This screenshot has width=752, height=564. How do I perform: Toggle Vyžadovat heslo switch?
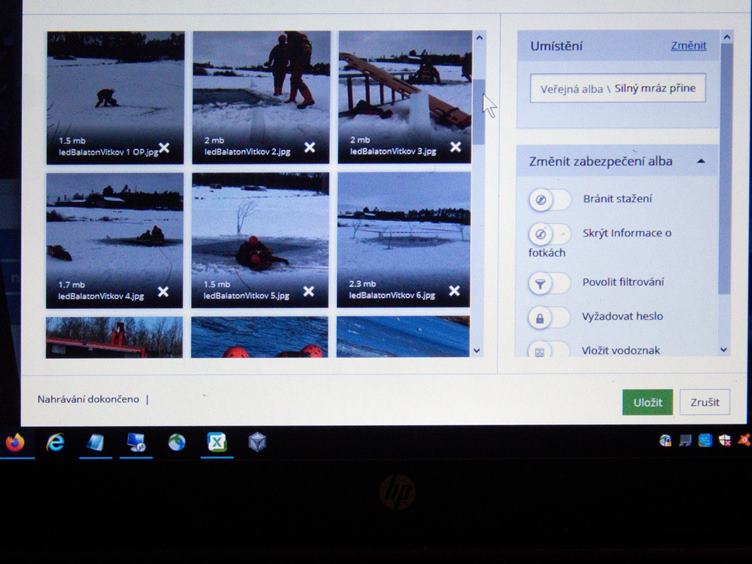pos(549,318)
